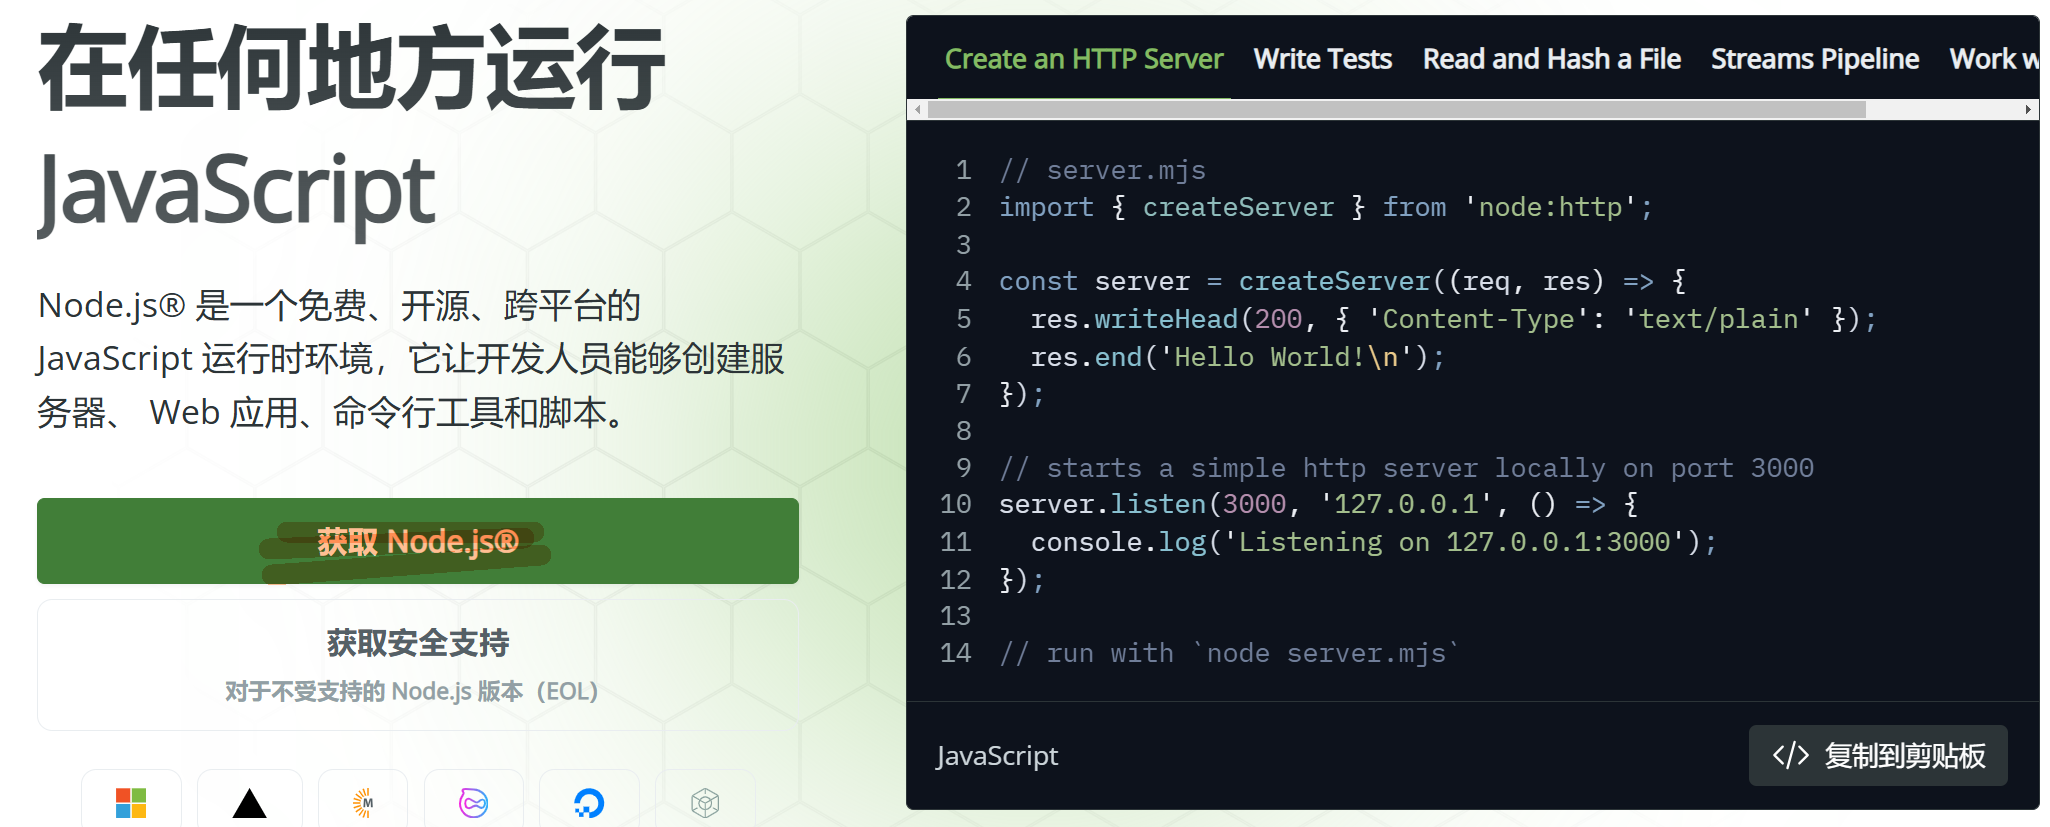The height and width of the screenshot is (827, 2050).
Task: Click 'console' on code line 11
Action: [x=1086, y=543]
